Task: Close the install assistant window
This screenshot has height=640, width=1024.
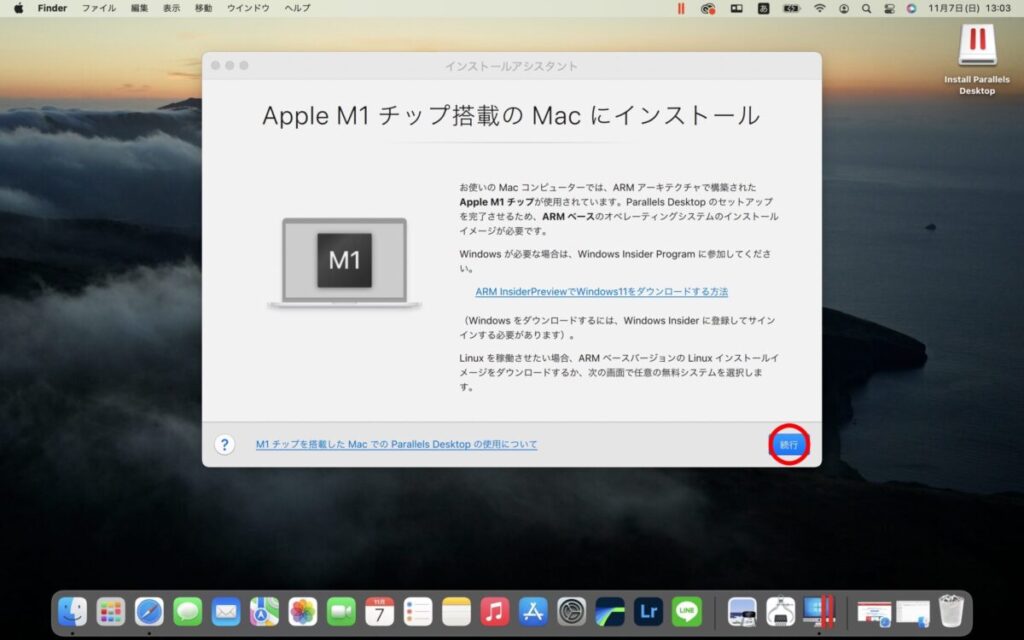Action: pyautogui.click(x=216, y=65)
